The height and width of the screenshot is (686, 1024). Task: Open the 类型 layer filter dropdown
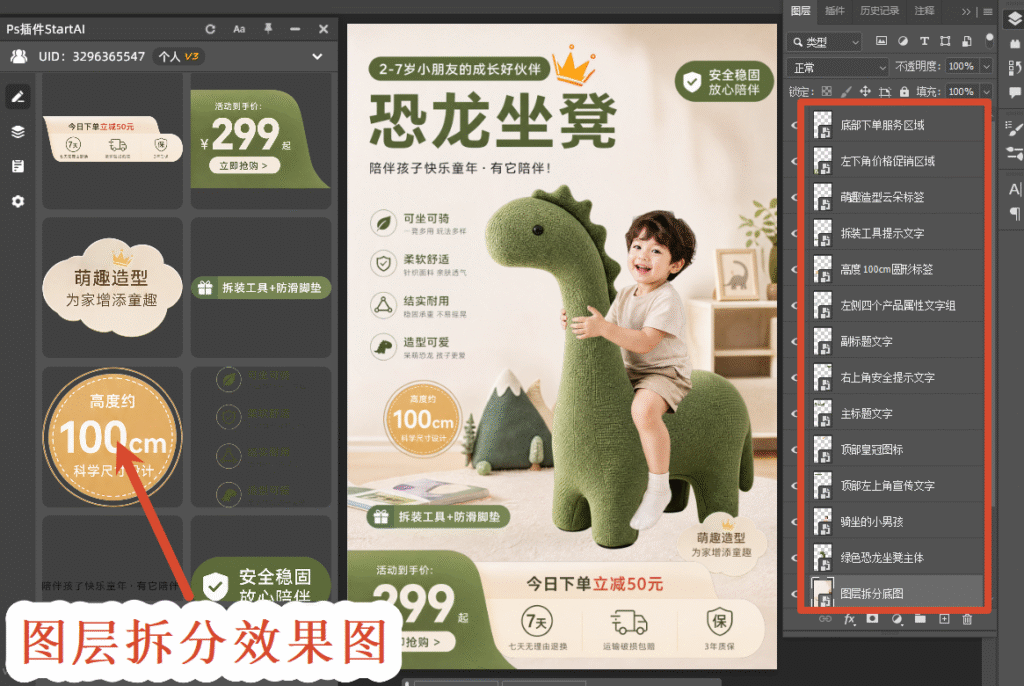pos(825,42)
